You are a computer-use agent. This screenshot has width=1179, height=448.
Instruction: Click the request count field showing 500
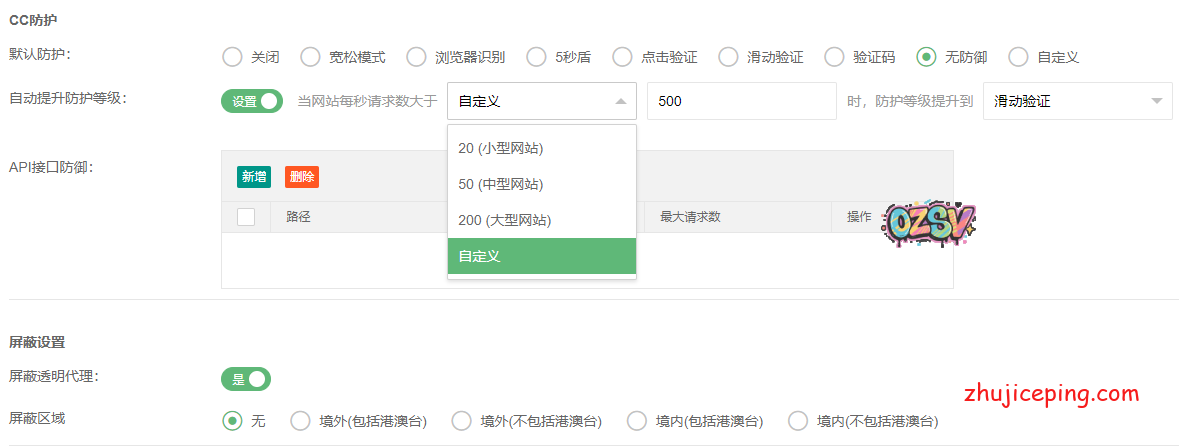[x=741, y=101]
